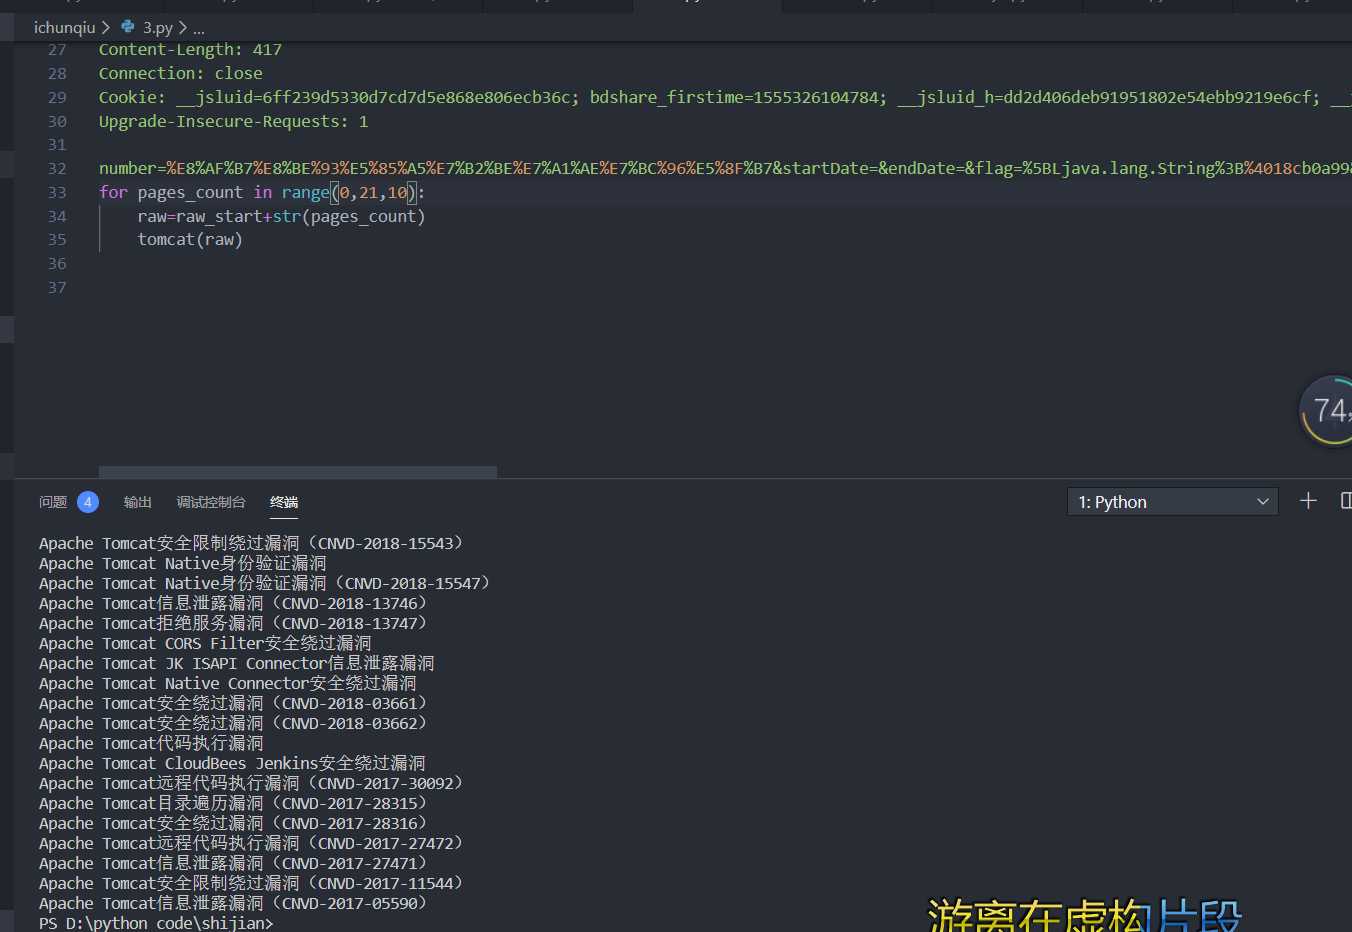Click the Cookie header line
This screenshot has height=932, width=1352.
(725, 97)
